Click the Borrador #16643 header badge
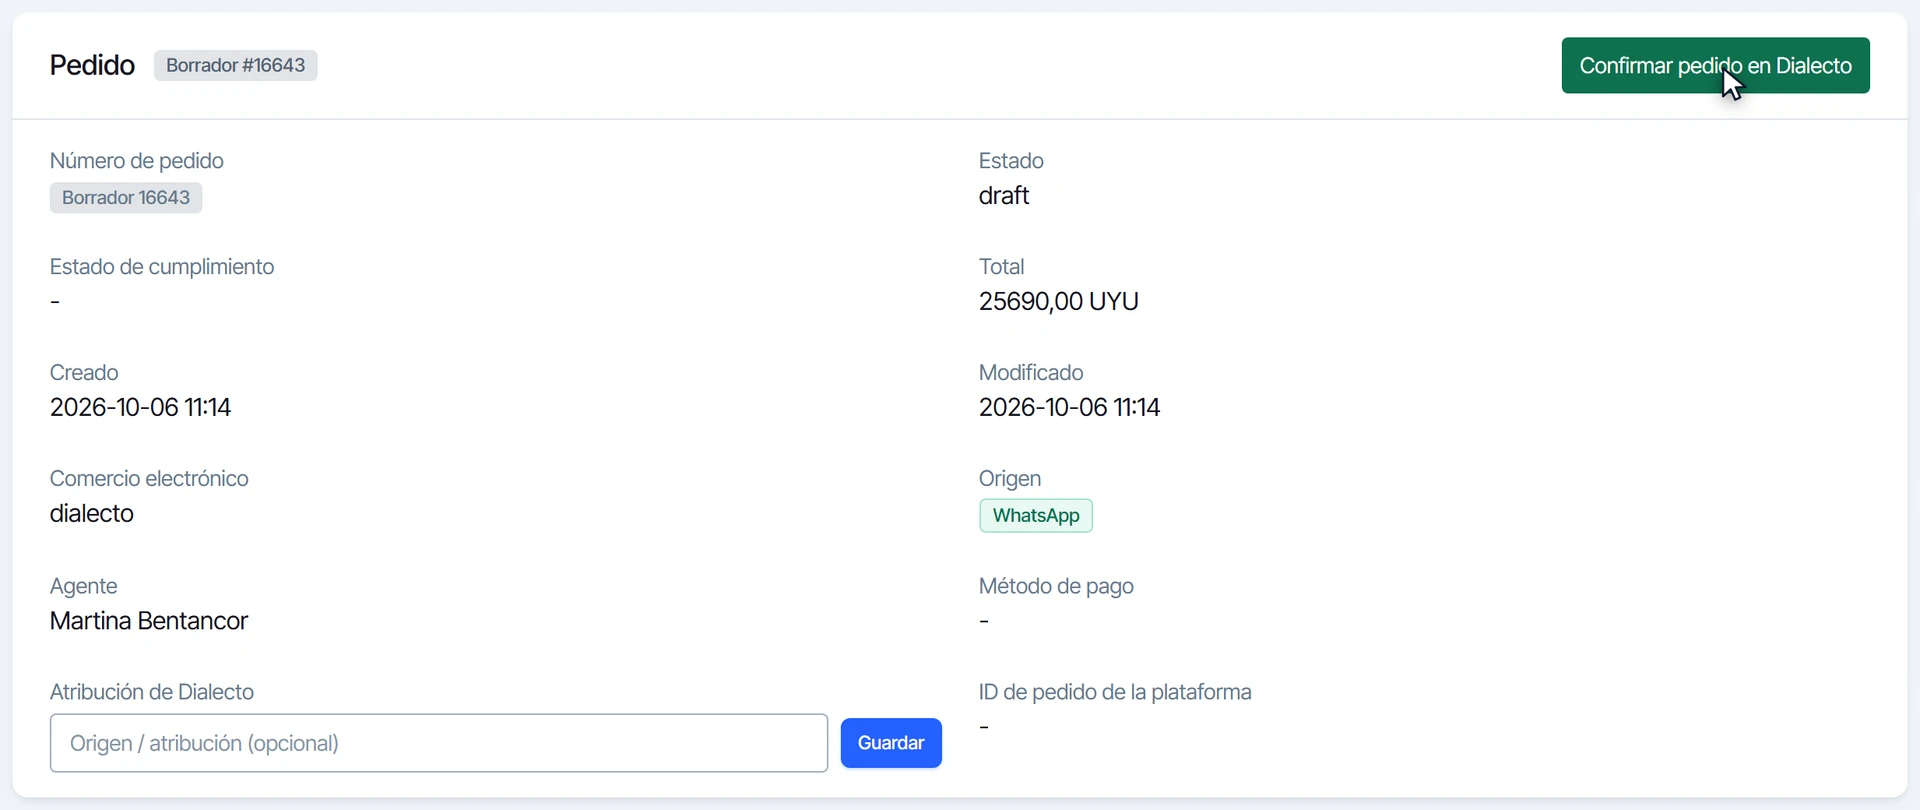The height and width of the screenshot is (810, 1920). (236, 66)
